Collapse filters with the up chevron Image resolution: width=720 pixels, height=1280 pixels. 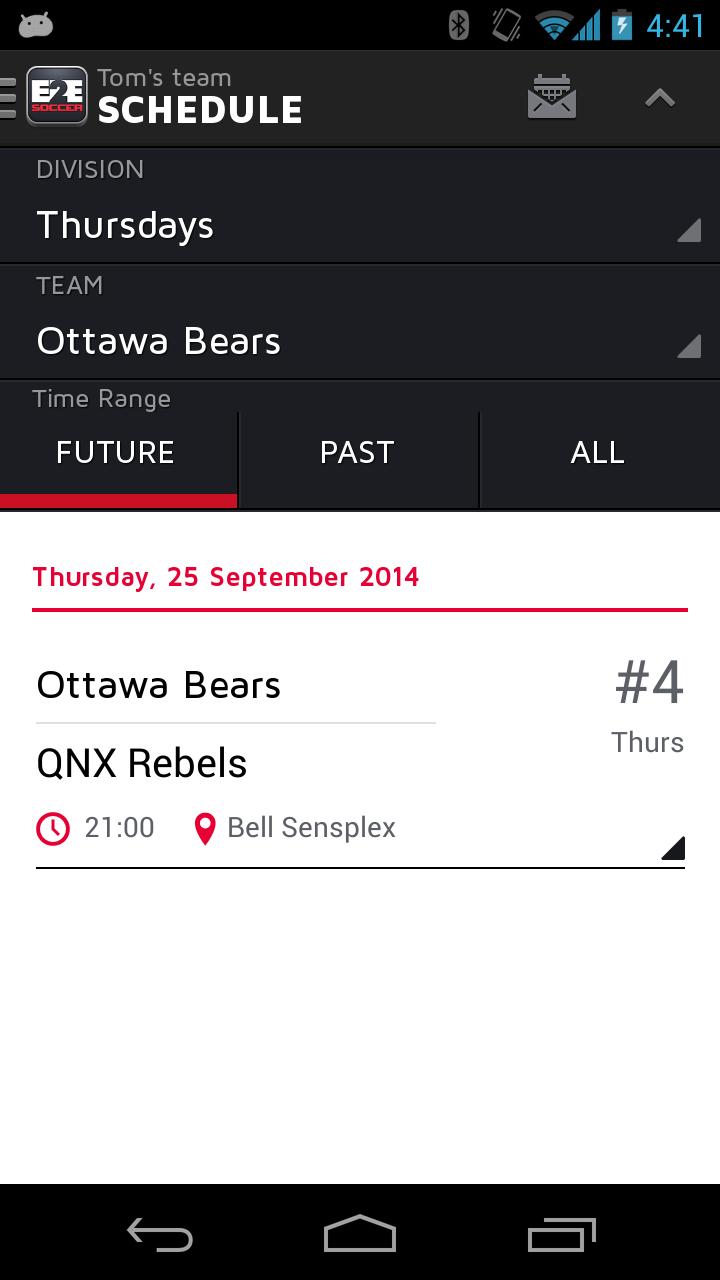pyautogui.click(x=660, y=98)
